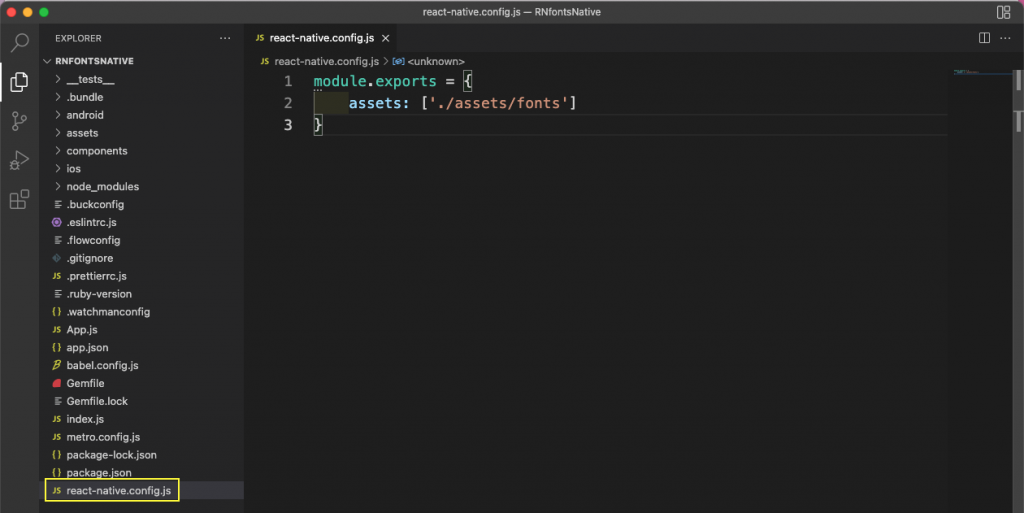Click line number 3 in gutter
The width and height of the screenshot is (1024, 513).
(x=288, y=125)
